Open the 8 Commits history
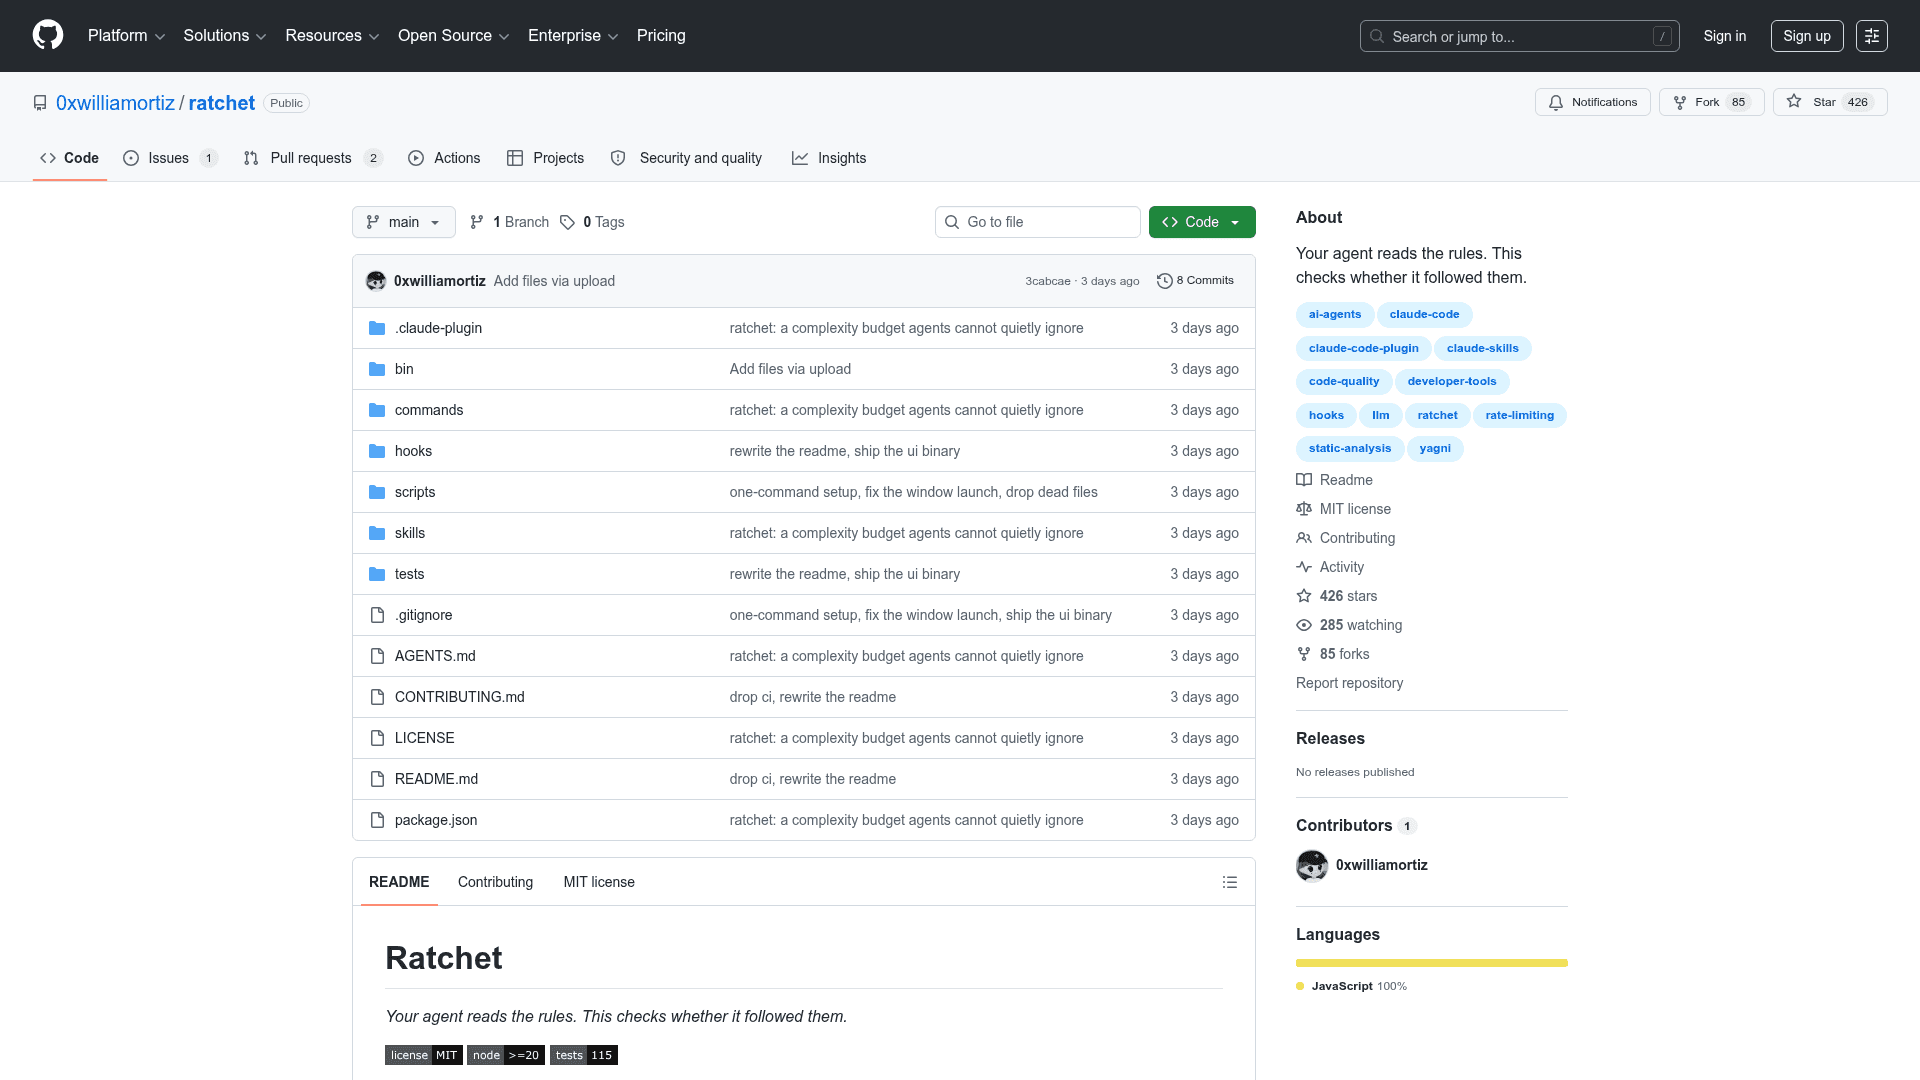The width and height of the screenshot is (1920, 1080). click(1195, 281)
